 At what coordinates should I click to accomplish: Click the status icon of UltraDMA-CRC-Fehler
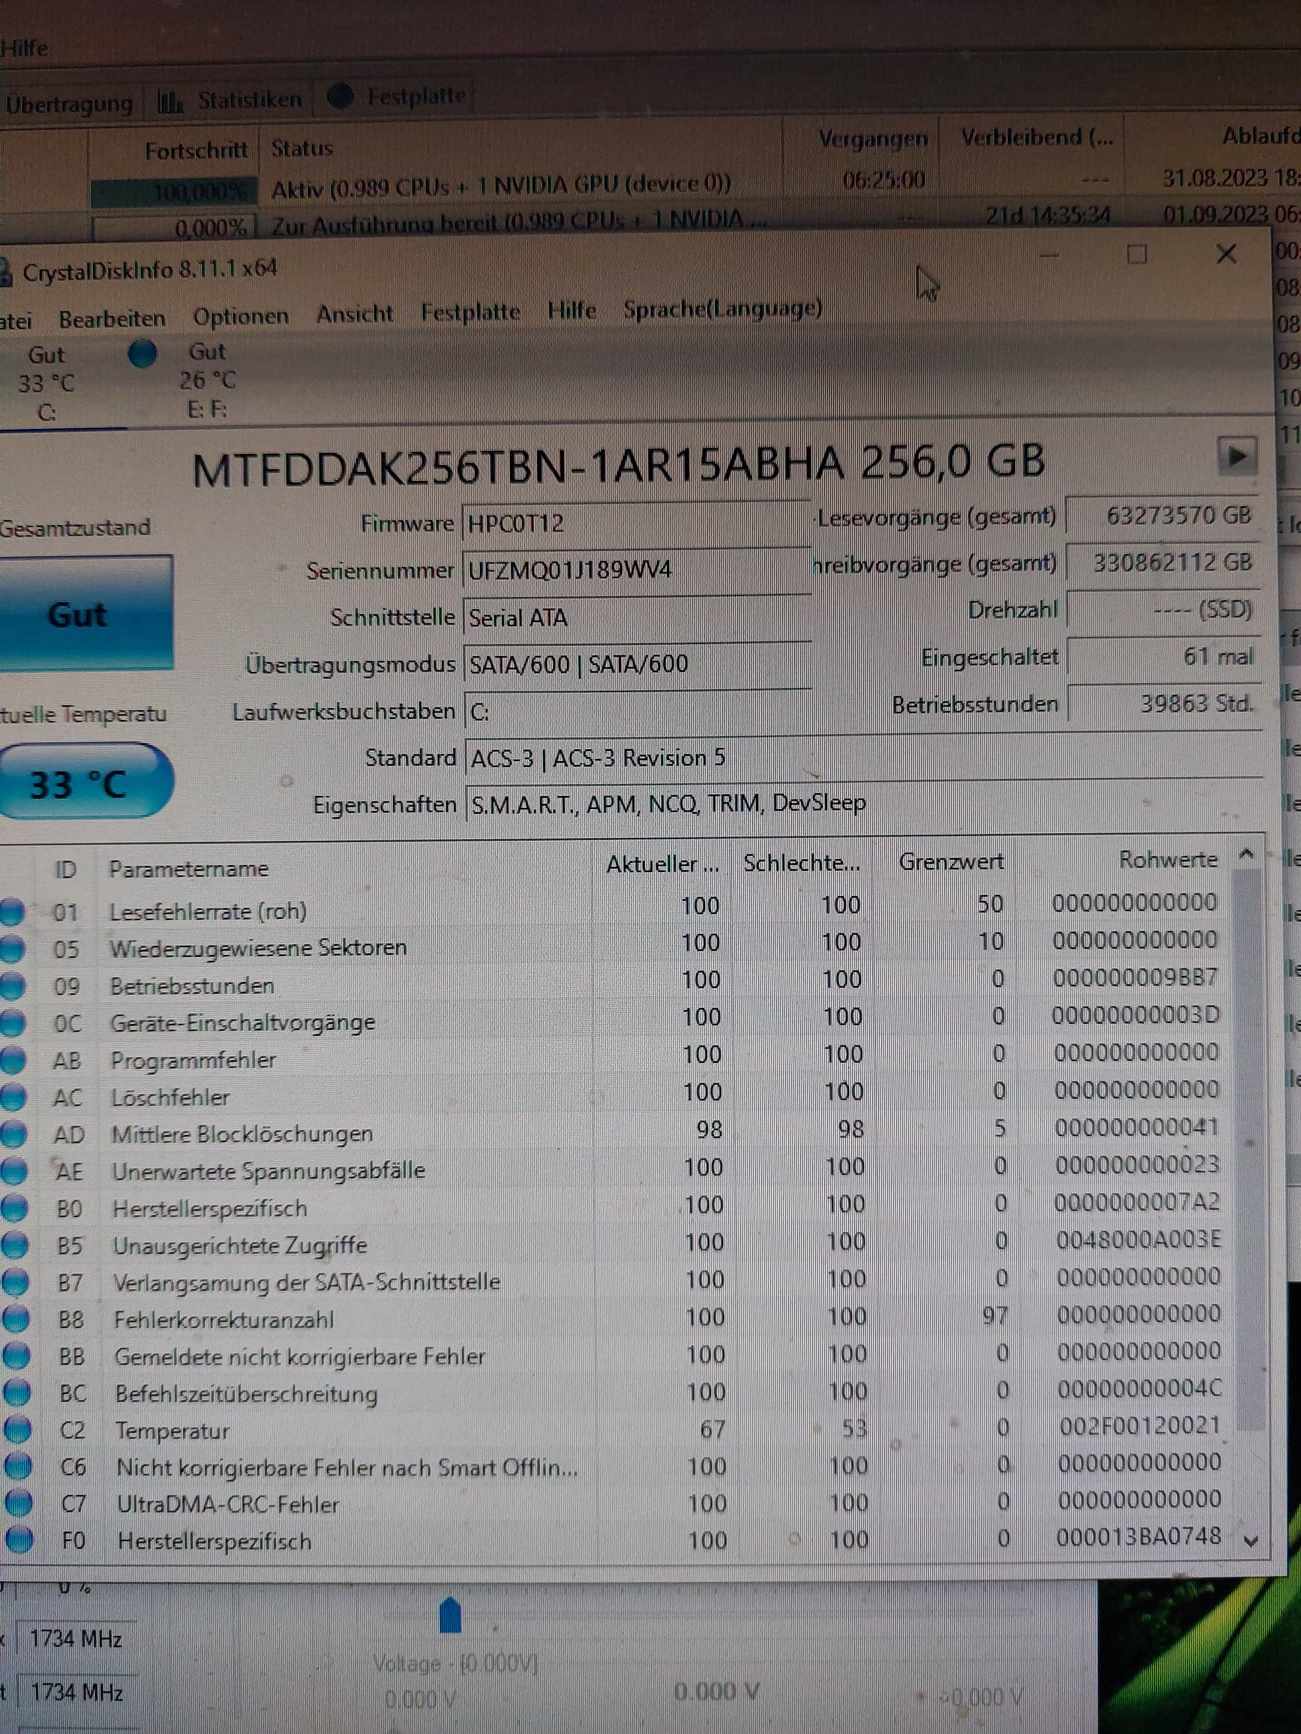[x=19, y=1504]
